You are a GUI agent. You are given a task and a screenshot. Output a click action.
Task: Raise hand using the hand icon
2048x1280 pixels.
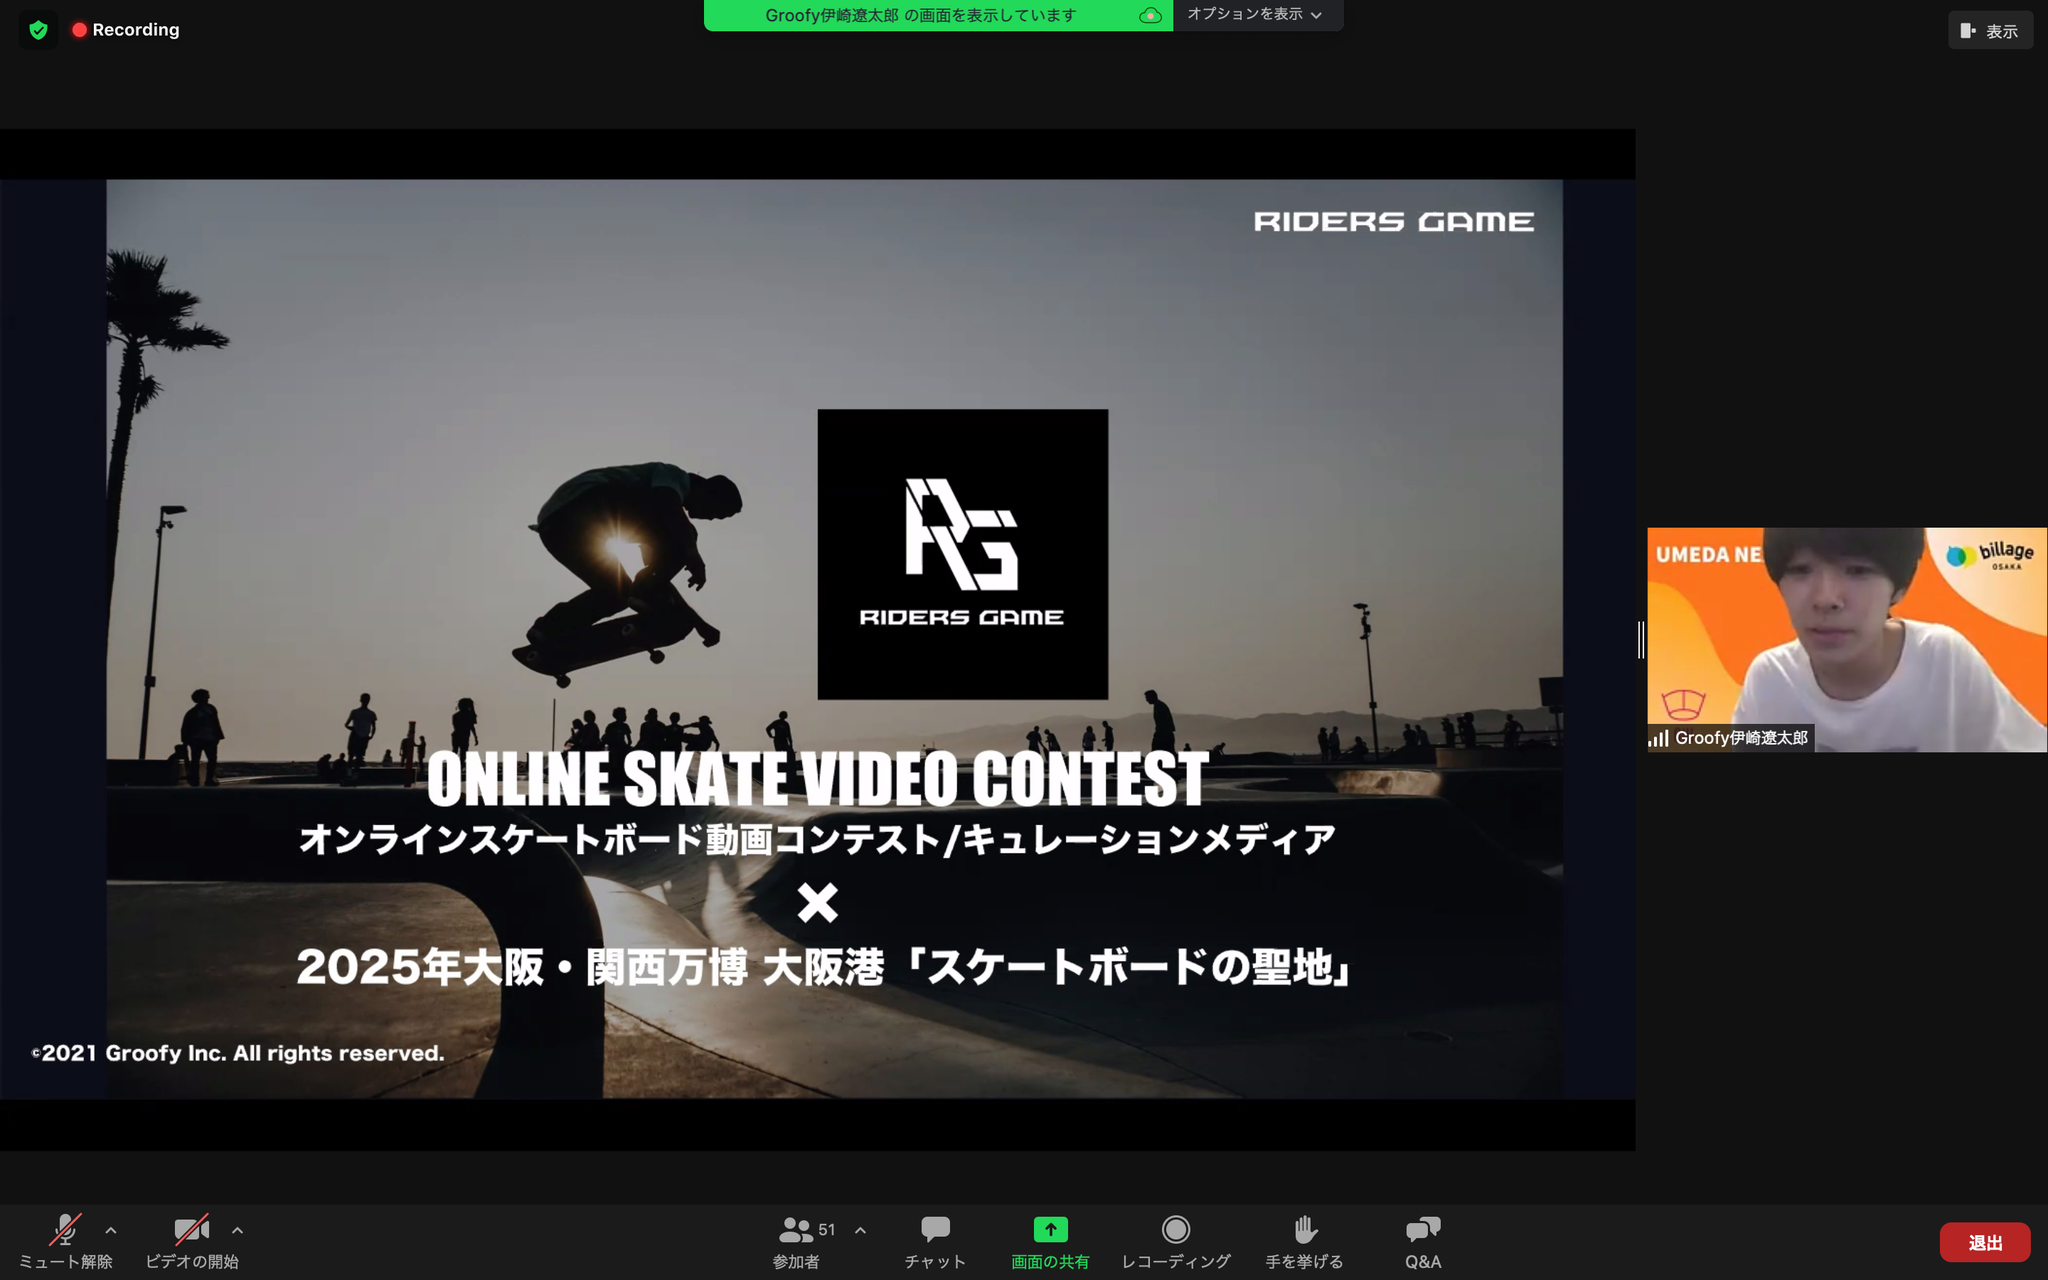click(x=1304, y=1230)
